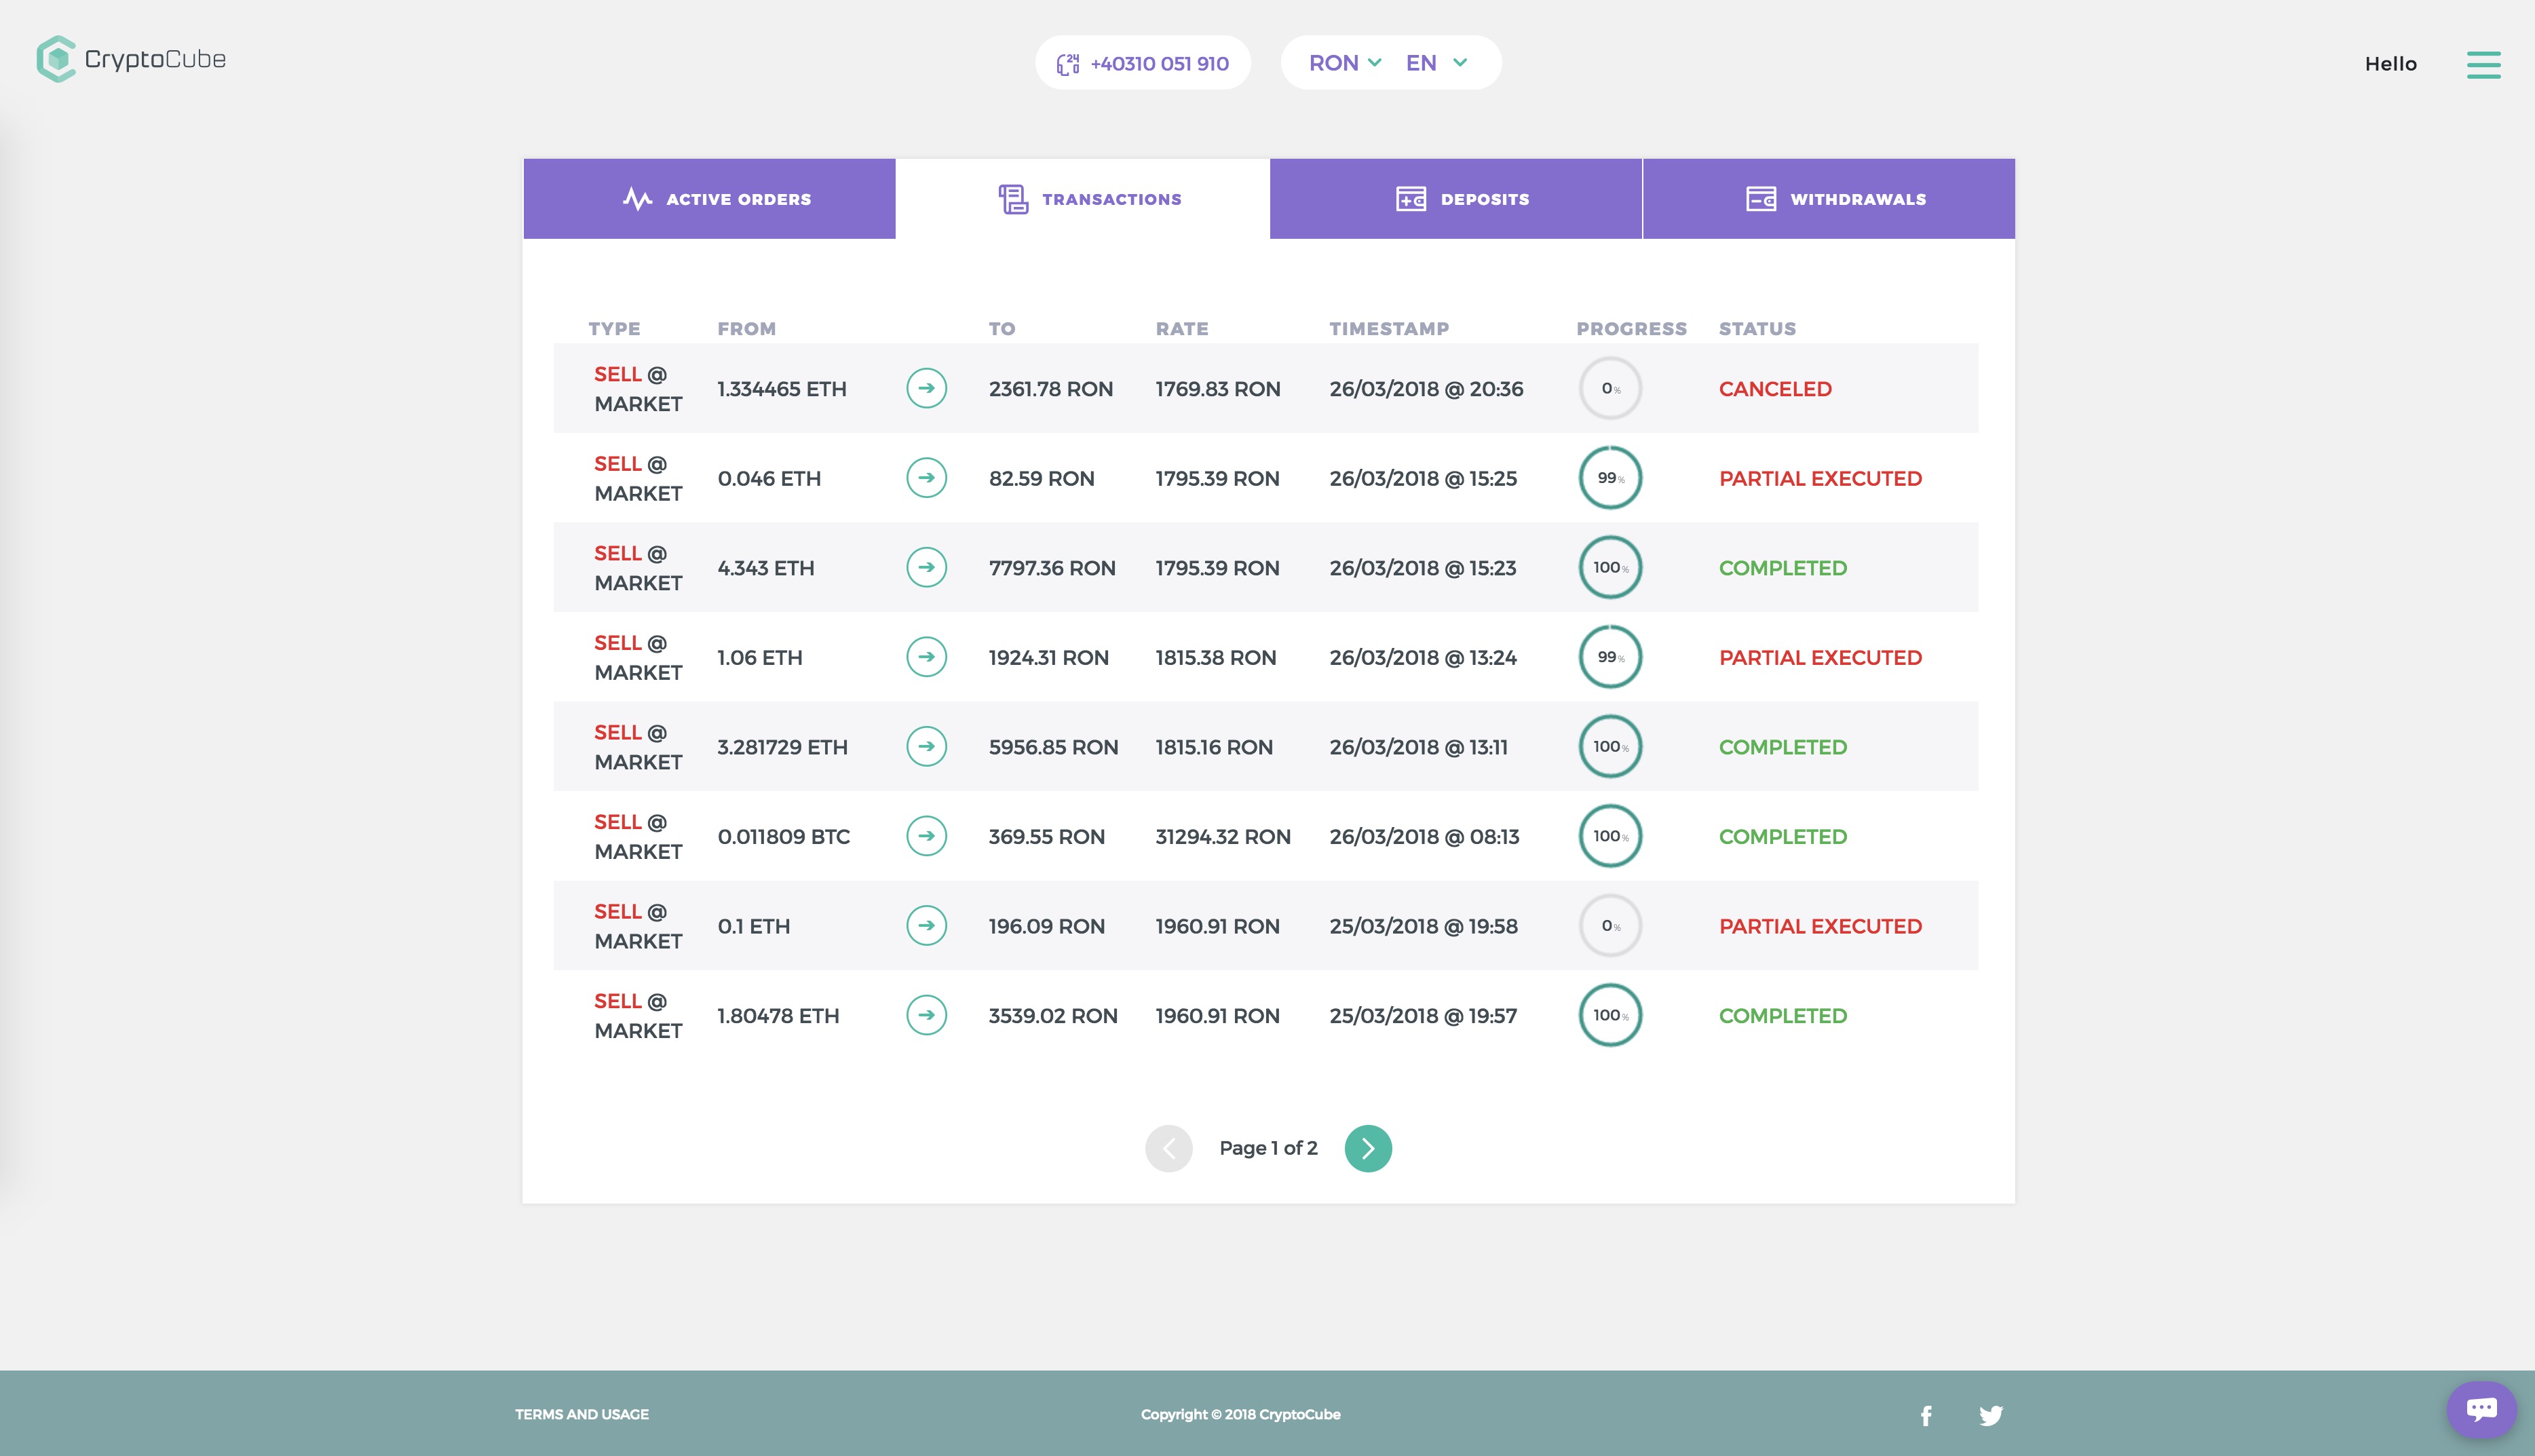Image resolution: width=2535 pixels, height=1456 pixels.
Task: Click the Page 1 of 2 label
Action: coord(1268,1148)
